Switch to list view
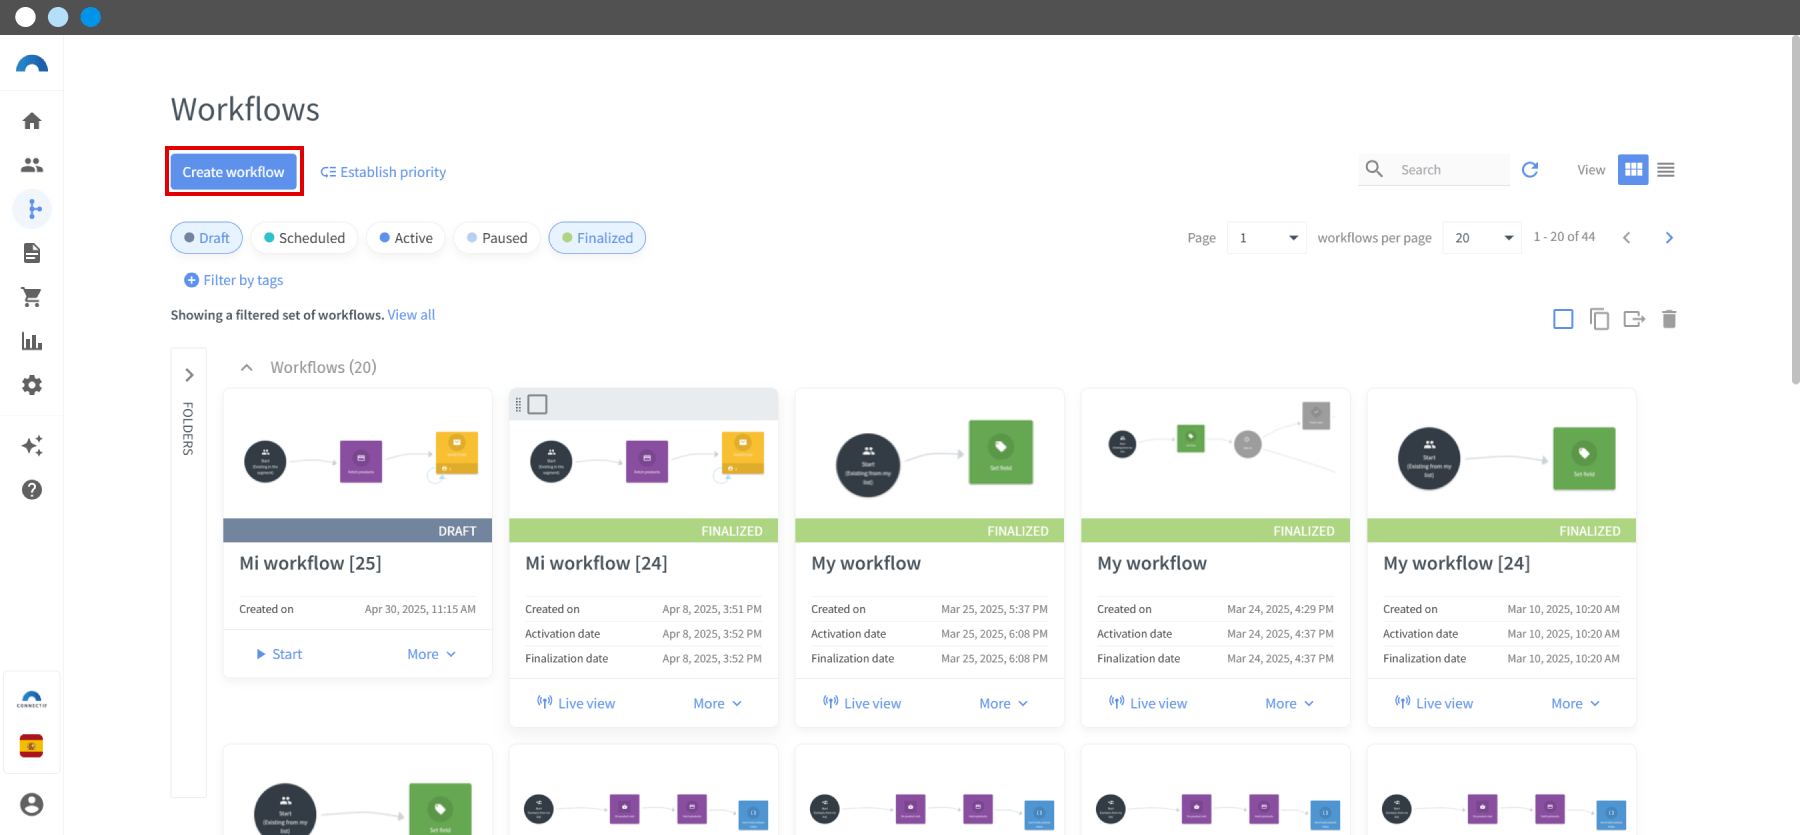 click(x=1666, y=170)
